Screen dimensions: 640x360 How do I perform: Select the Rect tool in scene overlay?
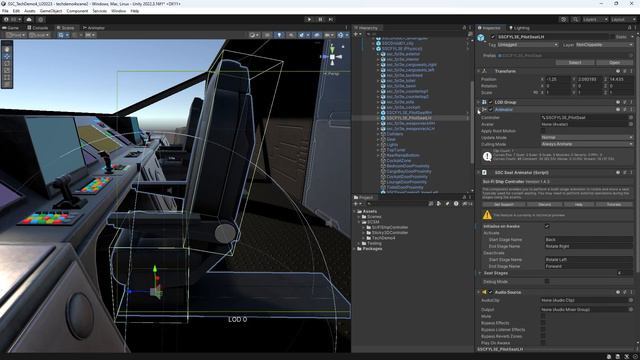7,77
